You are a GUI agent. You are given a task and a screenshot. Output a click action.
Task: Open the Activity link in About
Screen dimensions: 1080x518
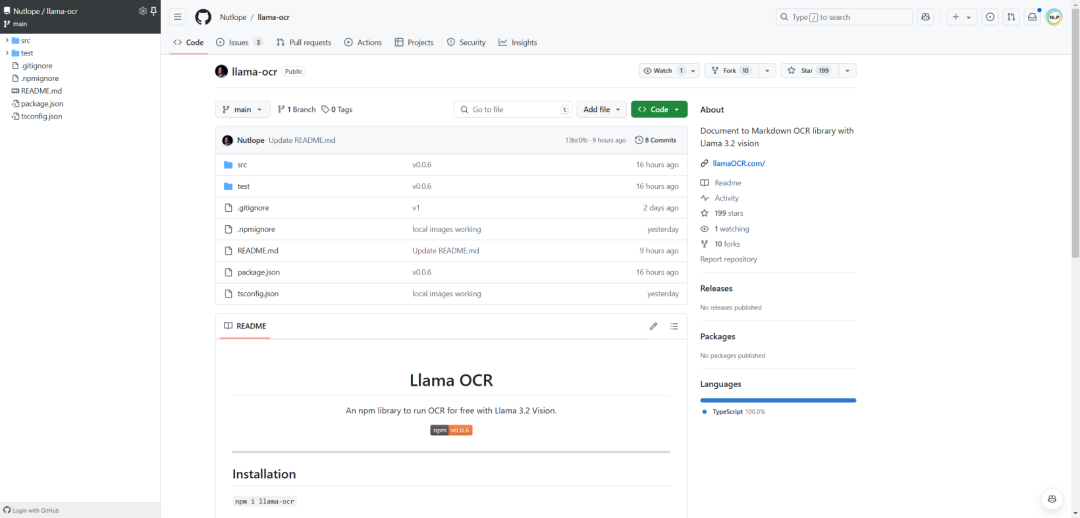pos(720,198)
